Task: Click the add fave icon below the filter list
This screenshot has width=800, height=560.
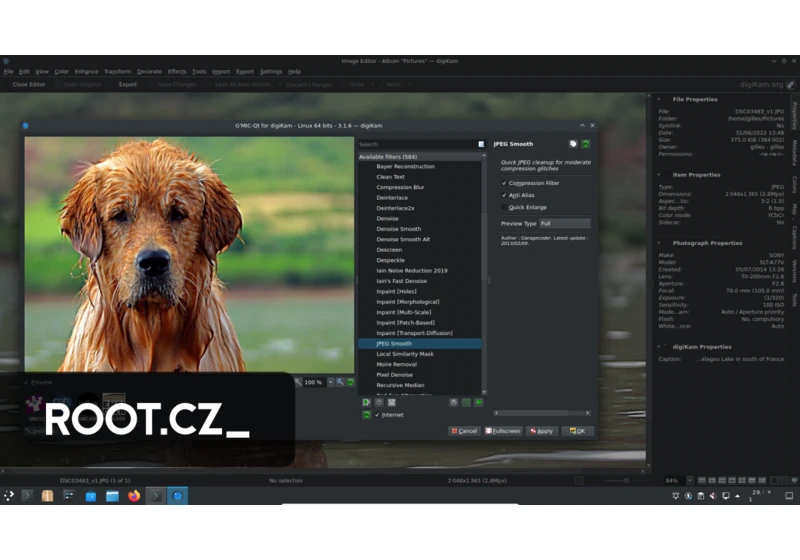Action: coord(366,402)
